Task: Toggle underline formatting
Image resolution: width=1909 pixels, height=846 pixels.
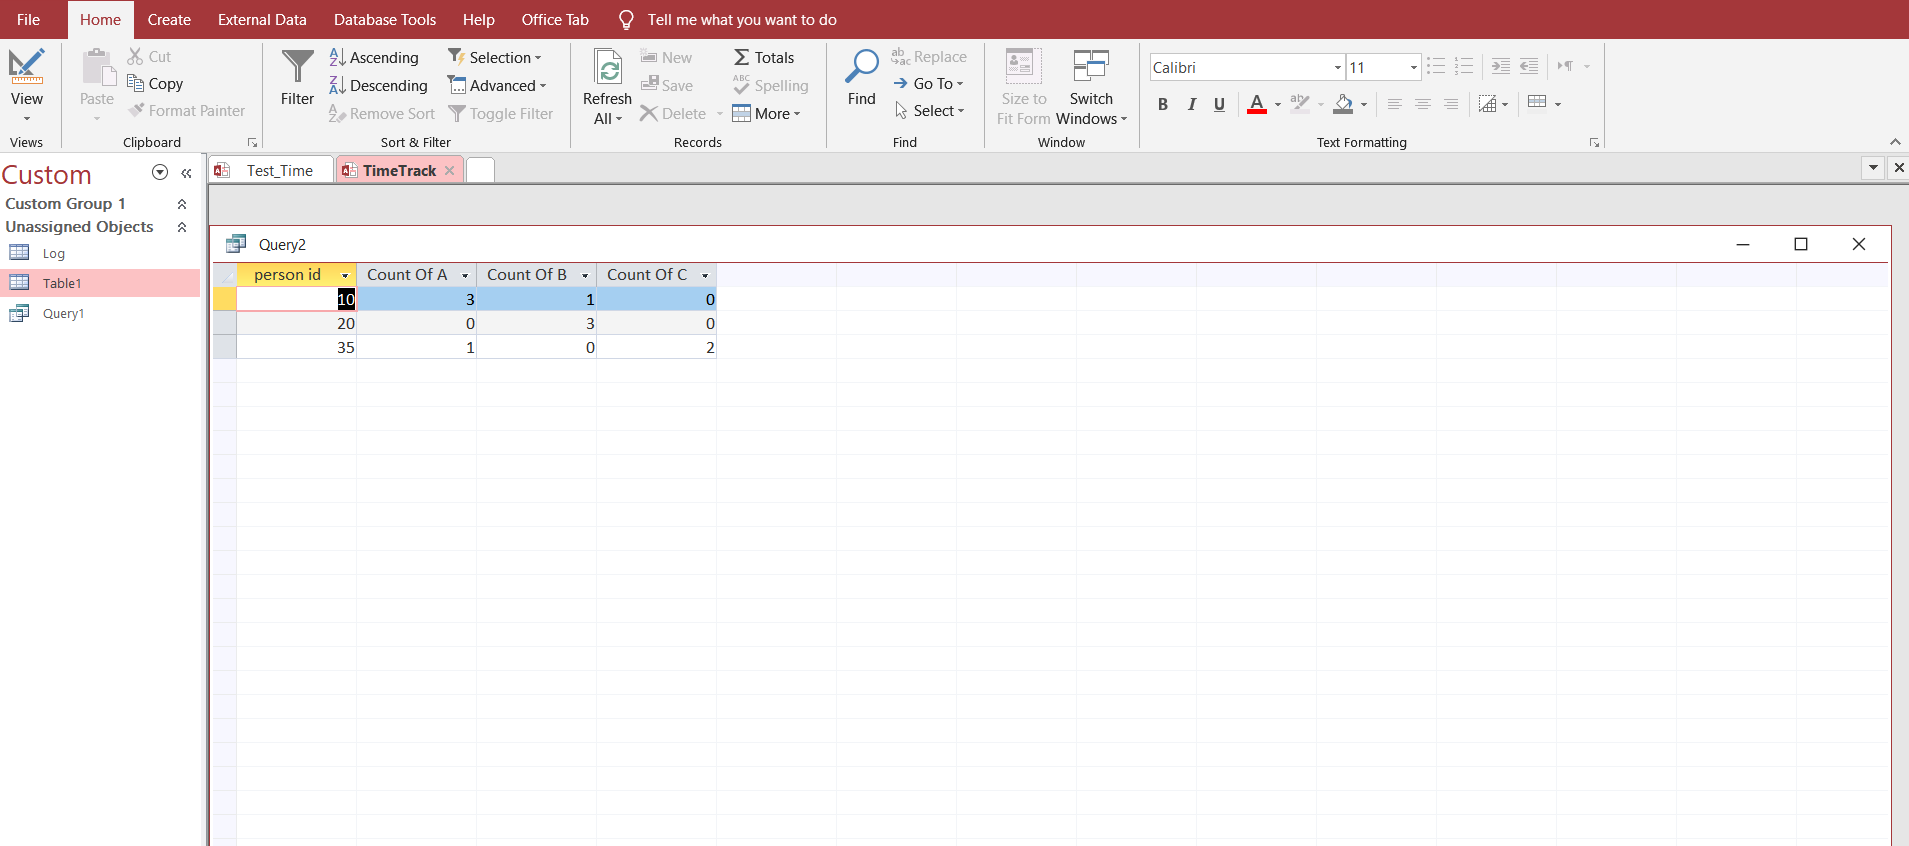Action: click(x=1219, y=104)
